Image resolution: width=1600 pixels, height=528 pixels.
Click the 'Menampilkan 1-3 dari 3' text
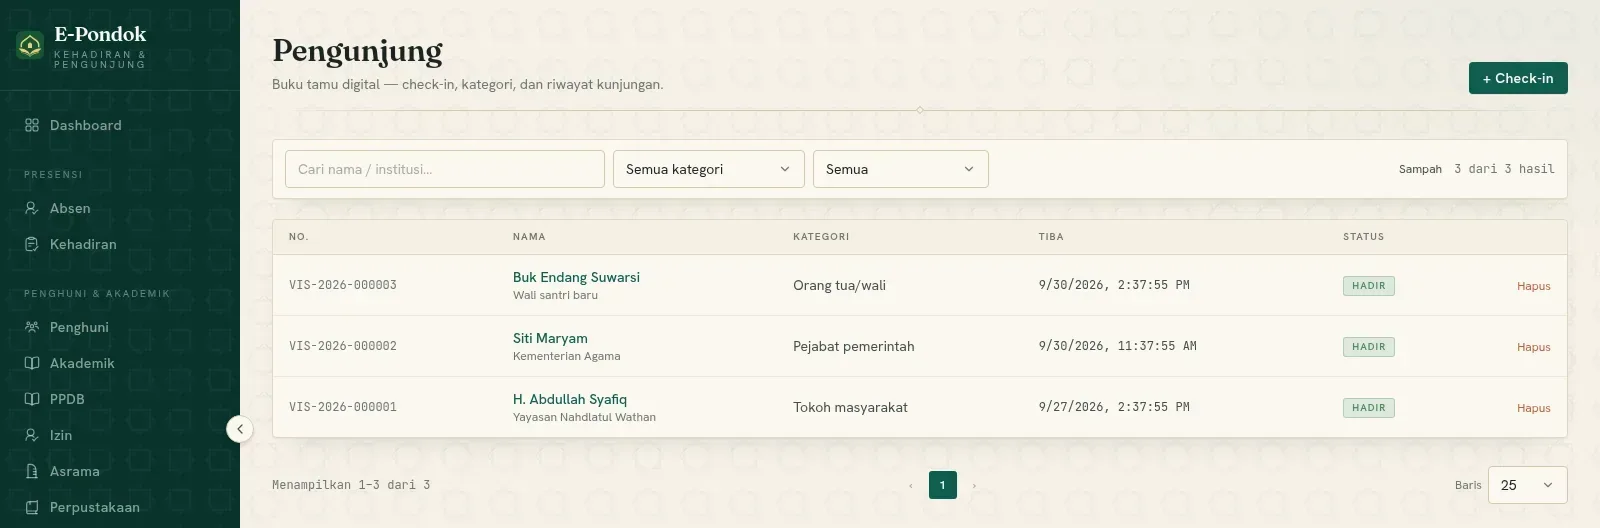click(x=351, y=485)
